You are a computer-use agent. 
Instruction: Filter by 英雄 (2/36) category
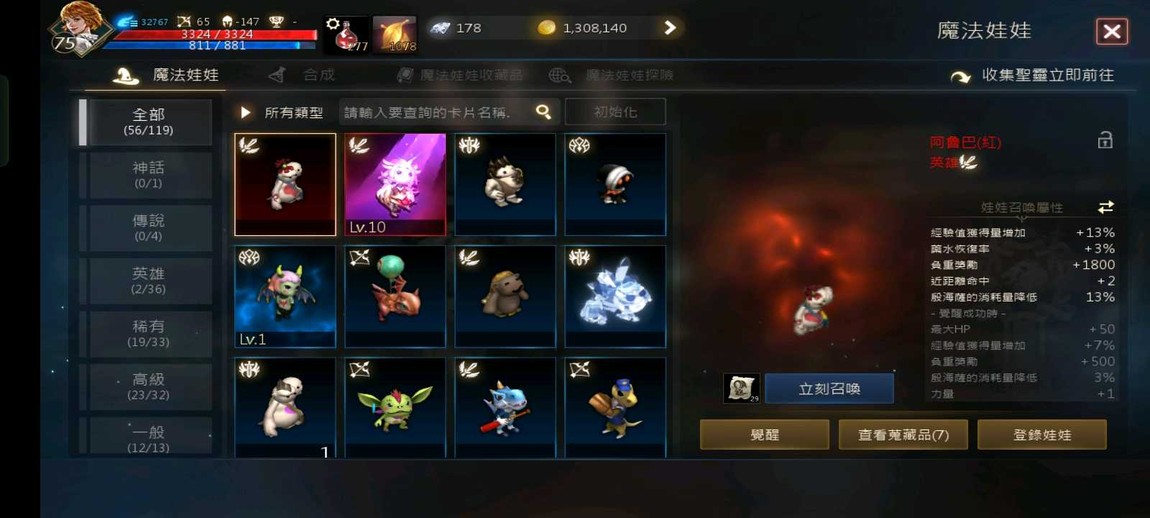pyautogui.click(x=149, y=280)
